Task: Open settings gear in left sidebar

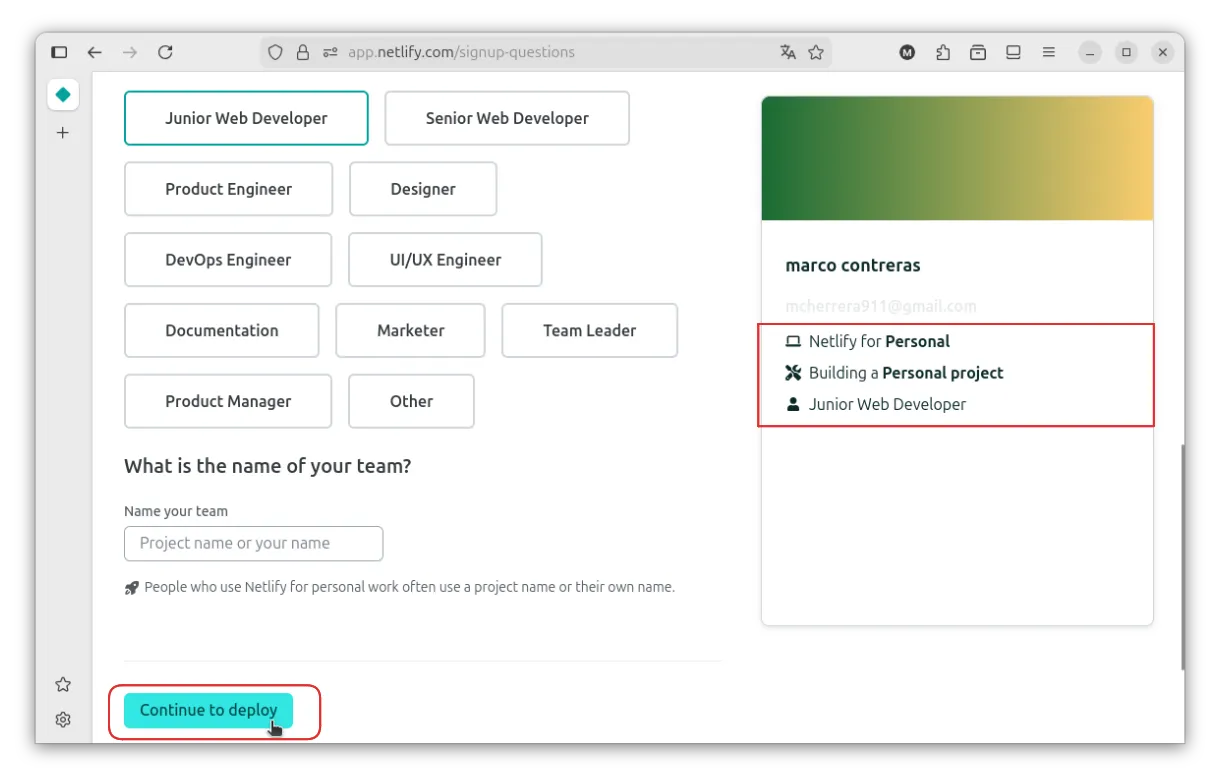Action: [62, 719]
